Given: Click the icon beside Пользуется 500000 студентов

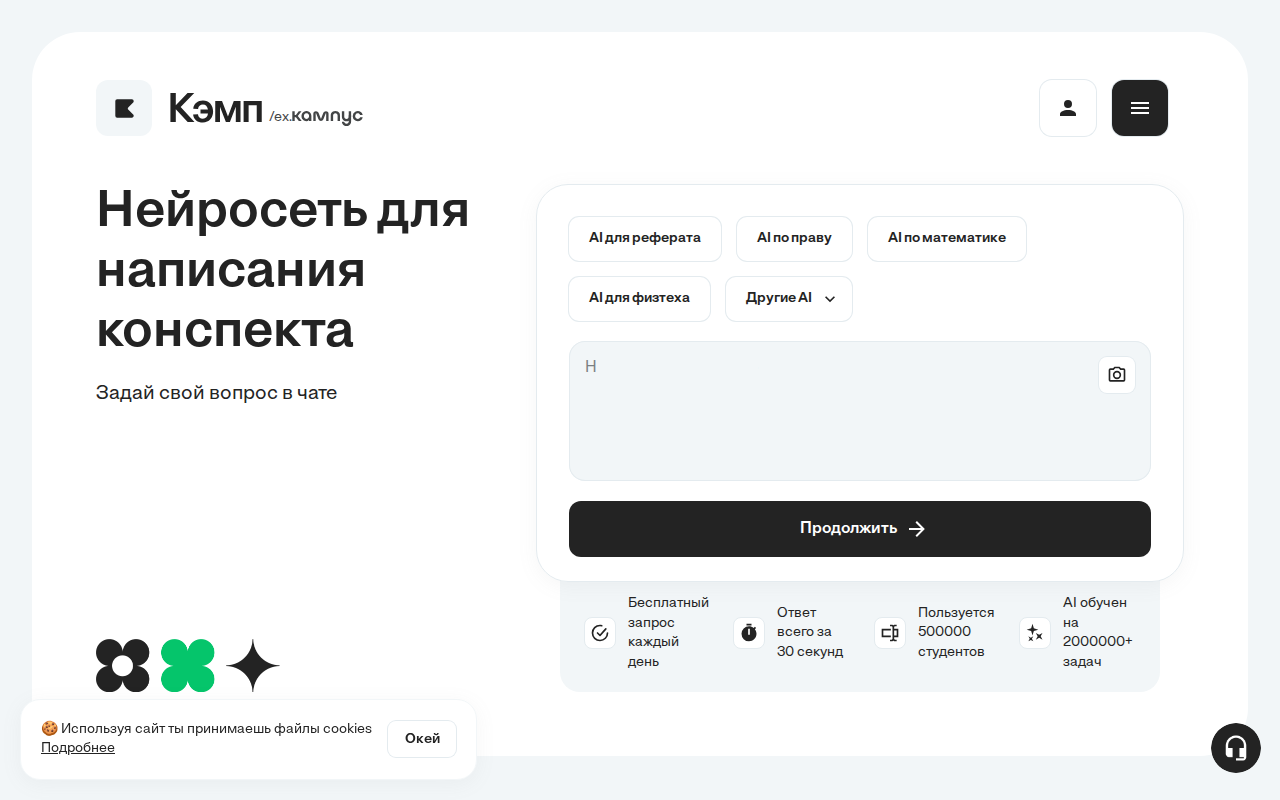Looking at the screenshot, I should 890,633.
